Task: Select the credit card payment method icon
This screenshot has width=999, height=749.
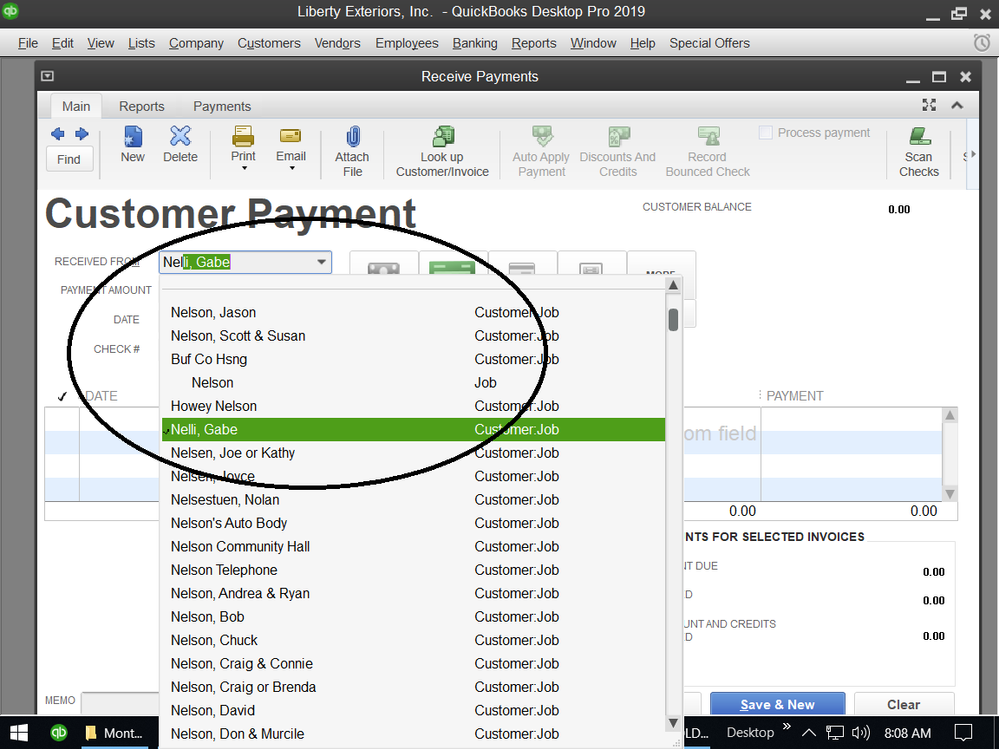Action: click(522, 268)
